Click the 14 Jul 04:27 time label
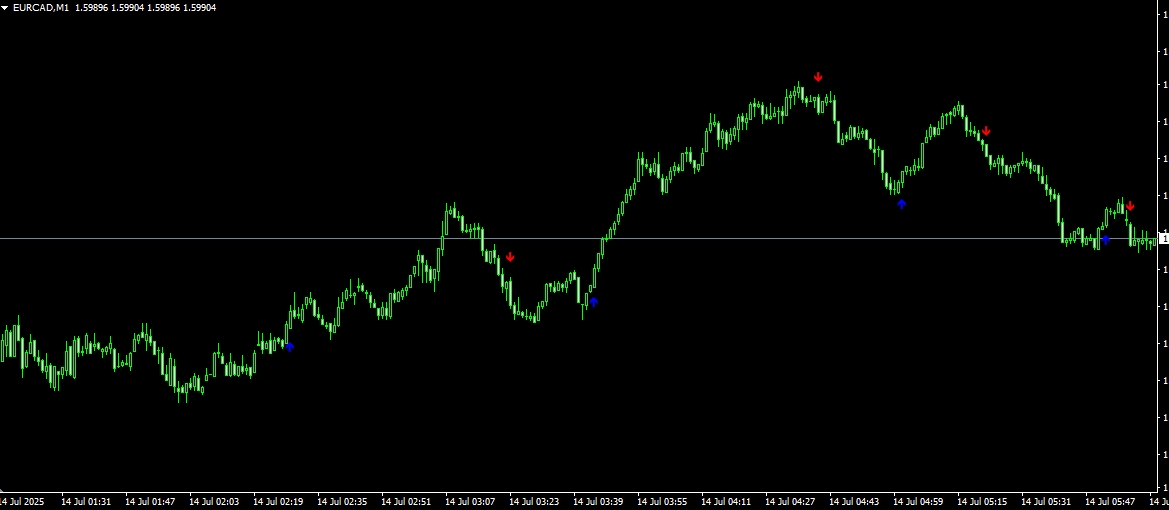 pos(791,502)
